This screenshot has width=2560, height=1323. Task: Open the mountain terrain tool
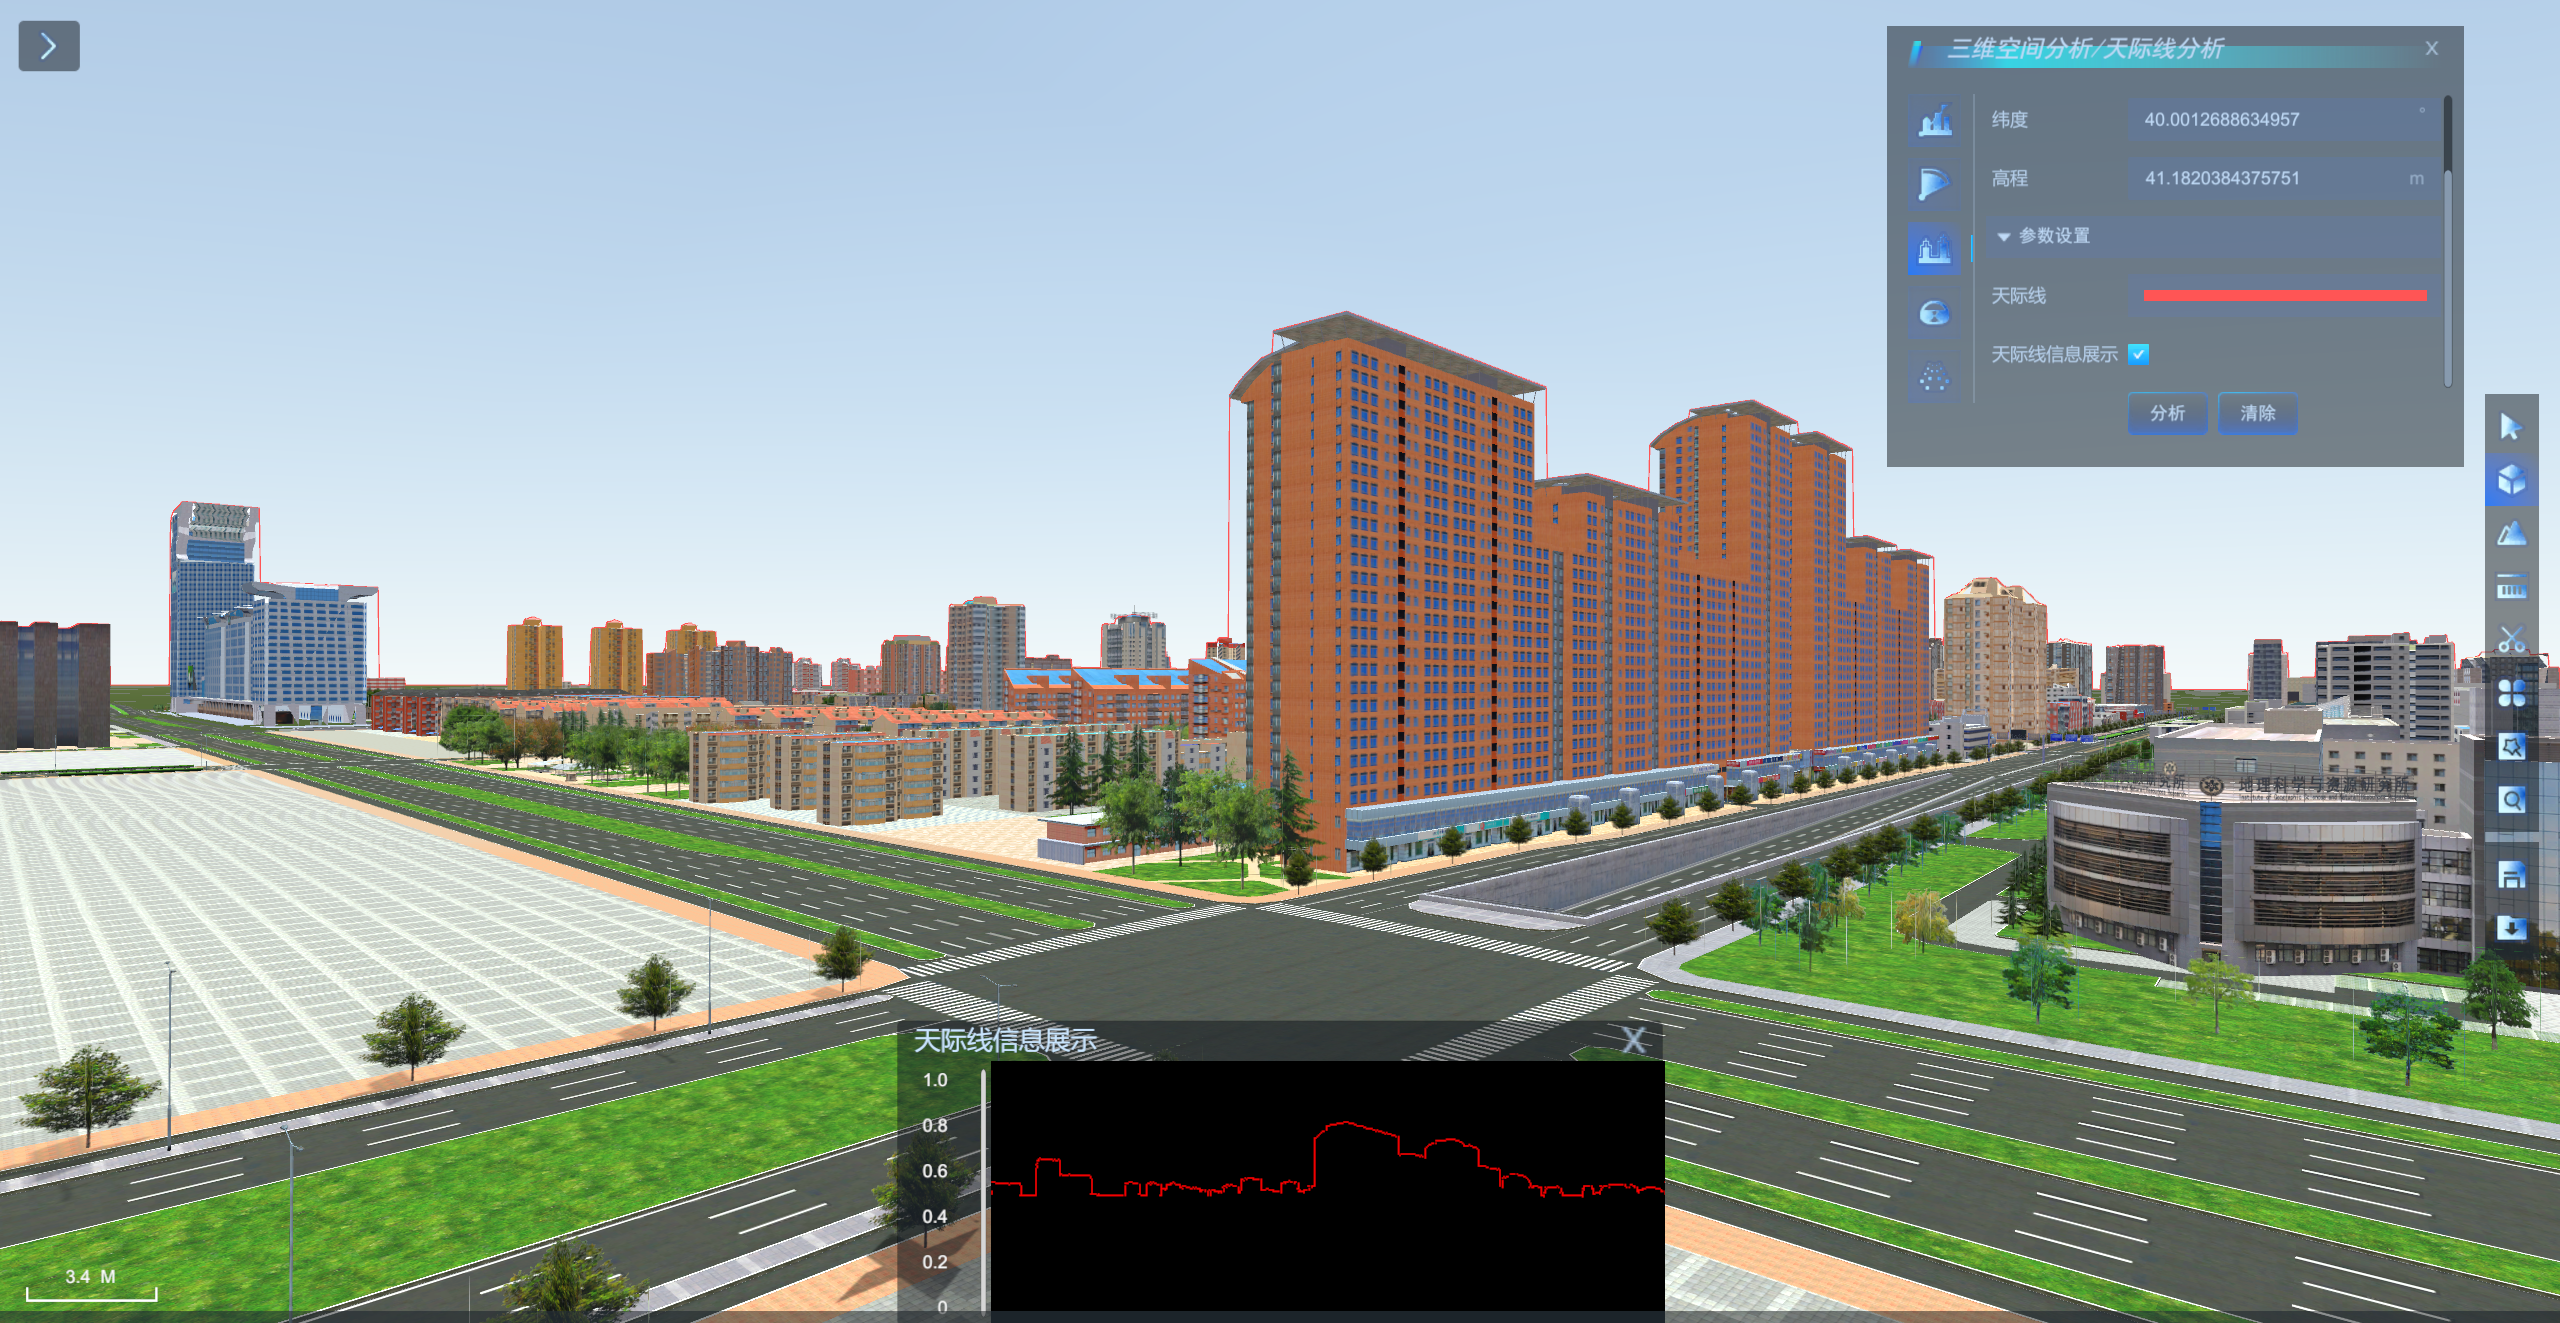coord(2511,534)
